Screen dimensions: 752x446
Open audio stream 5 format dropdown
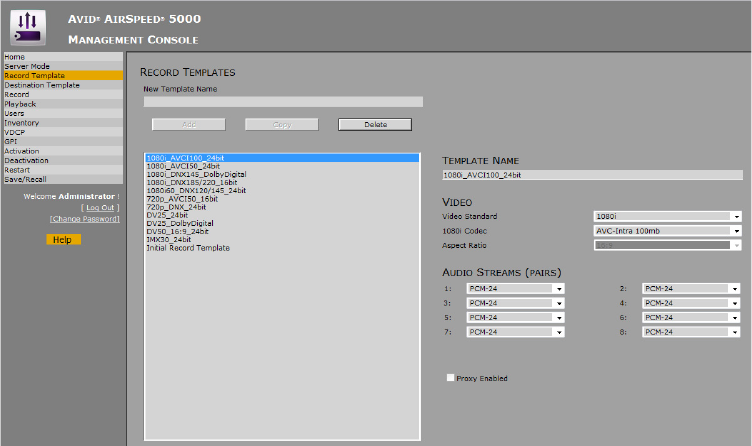[516, 317]
